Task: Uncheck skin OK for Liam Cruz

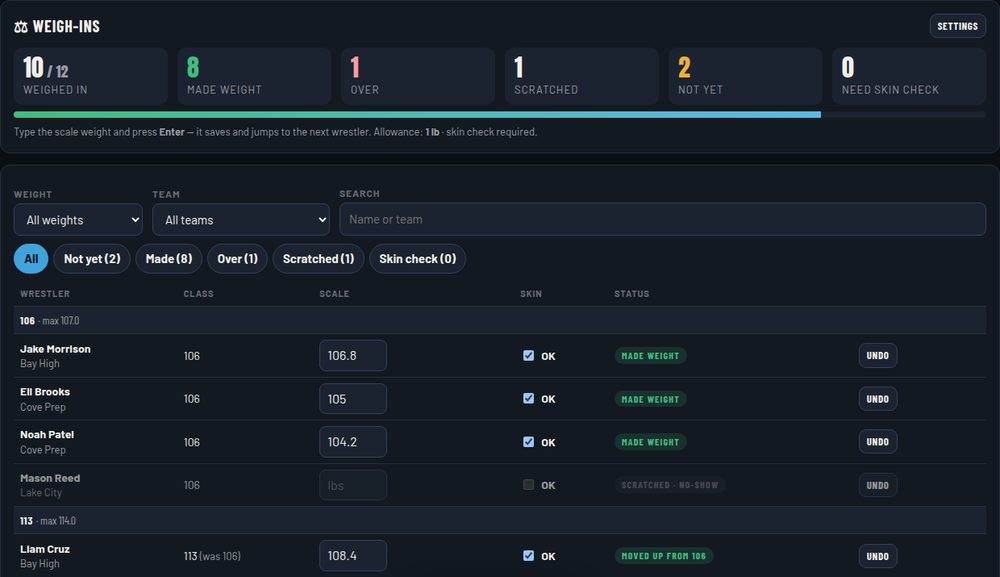Action: 528,556
